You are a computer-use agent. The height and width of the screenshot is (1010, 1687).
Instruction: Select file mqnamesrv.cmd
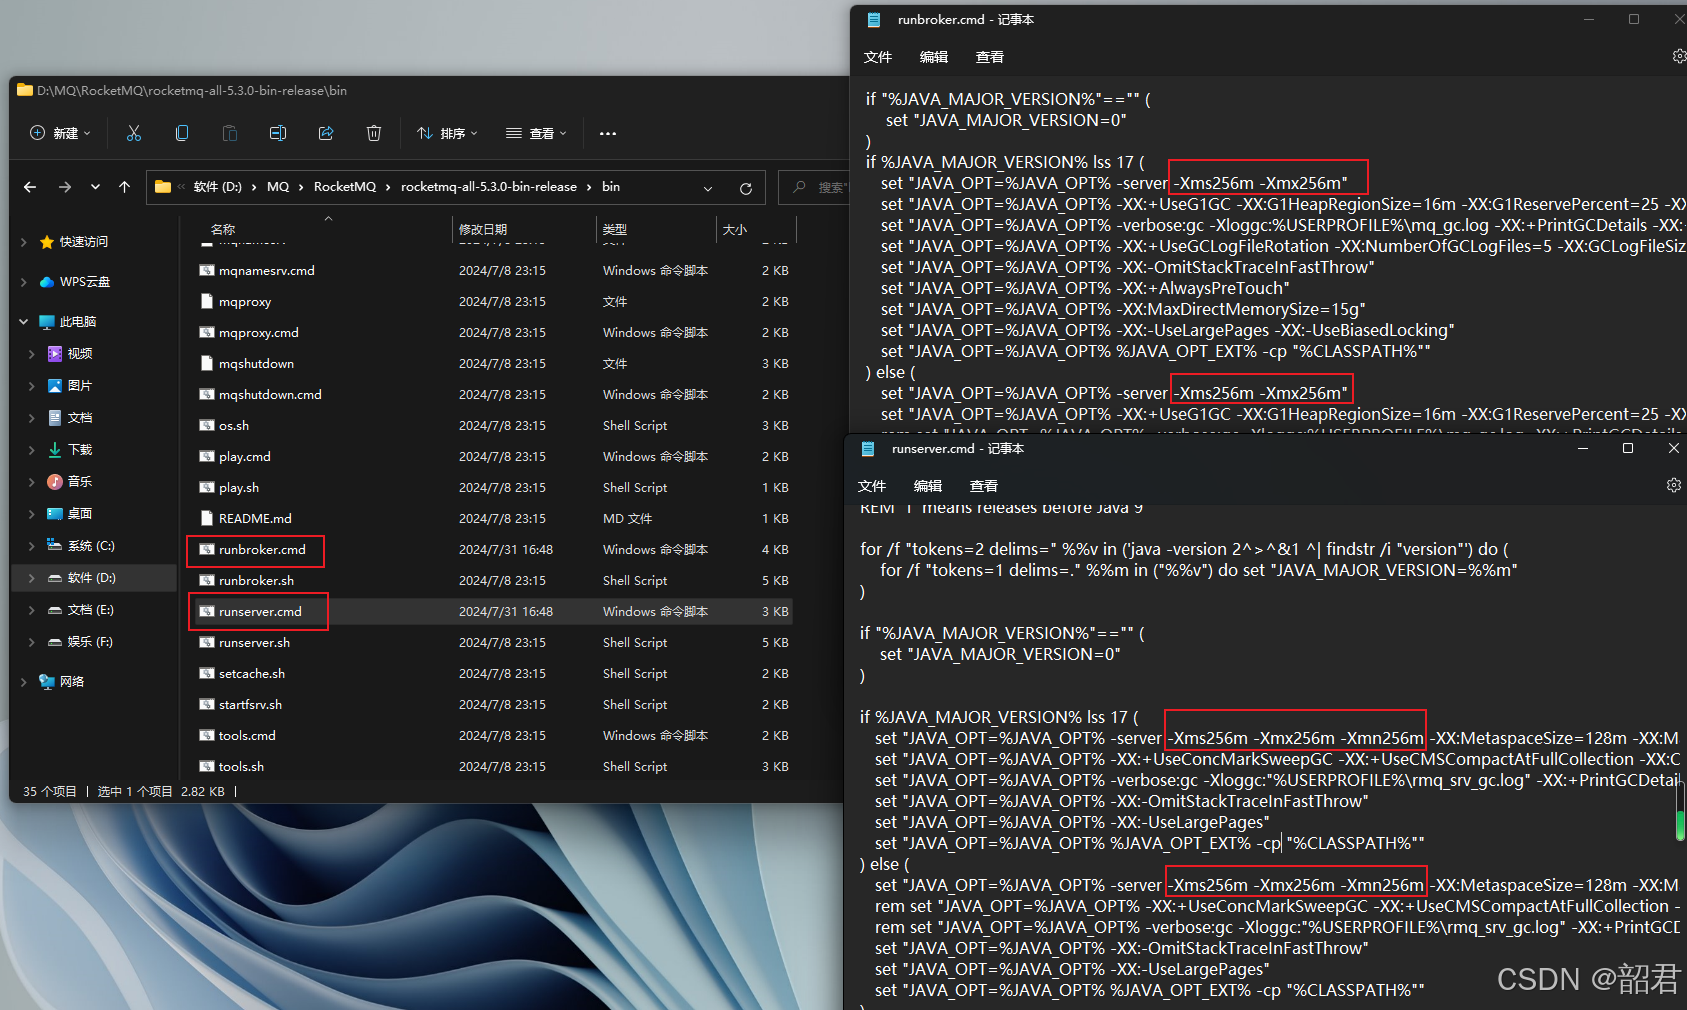pyautogui.click(x=266, y=271)
